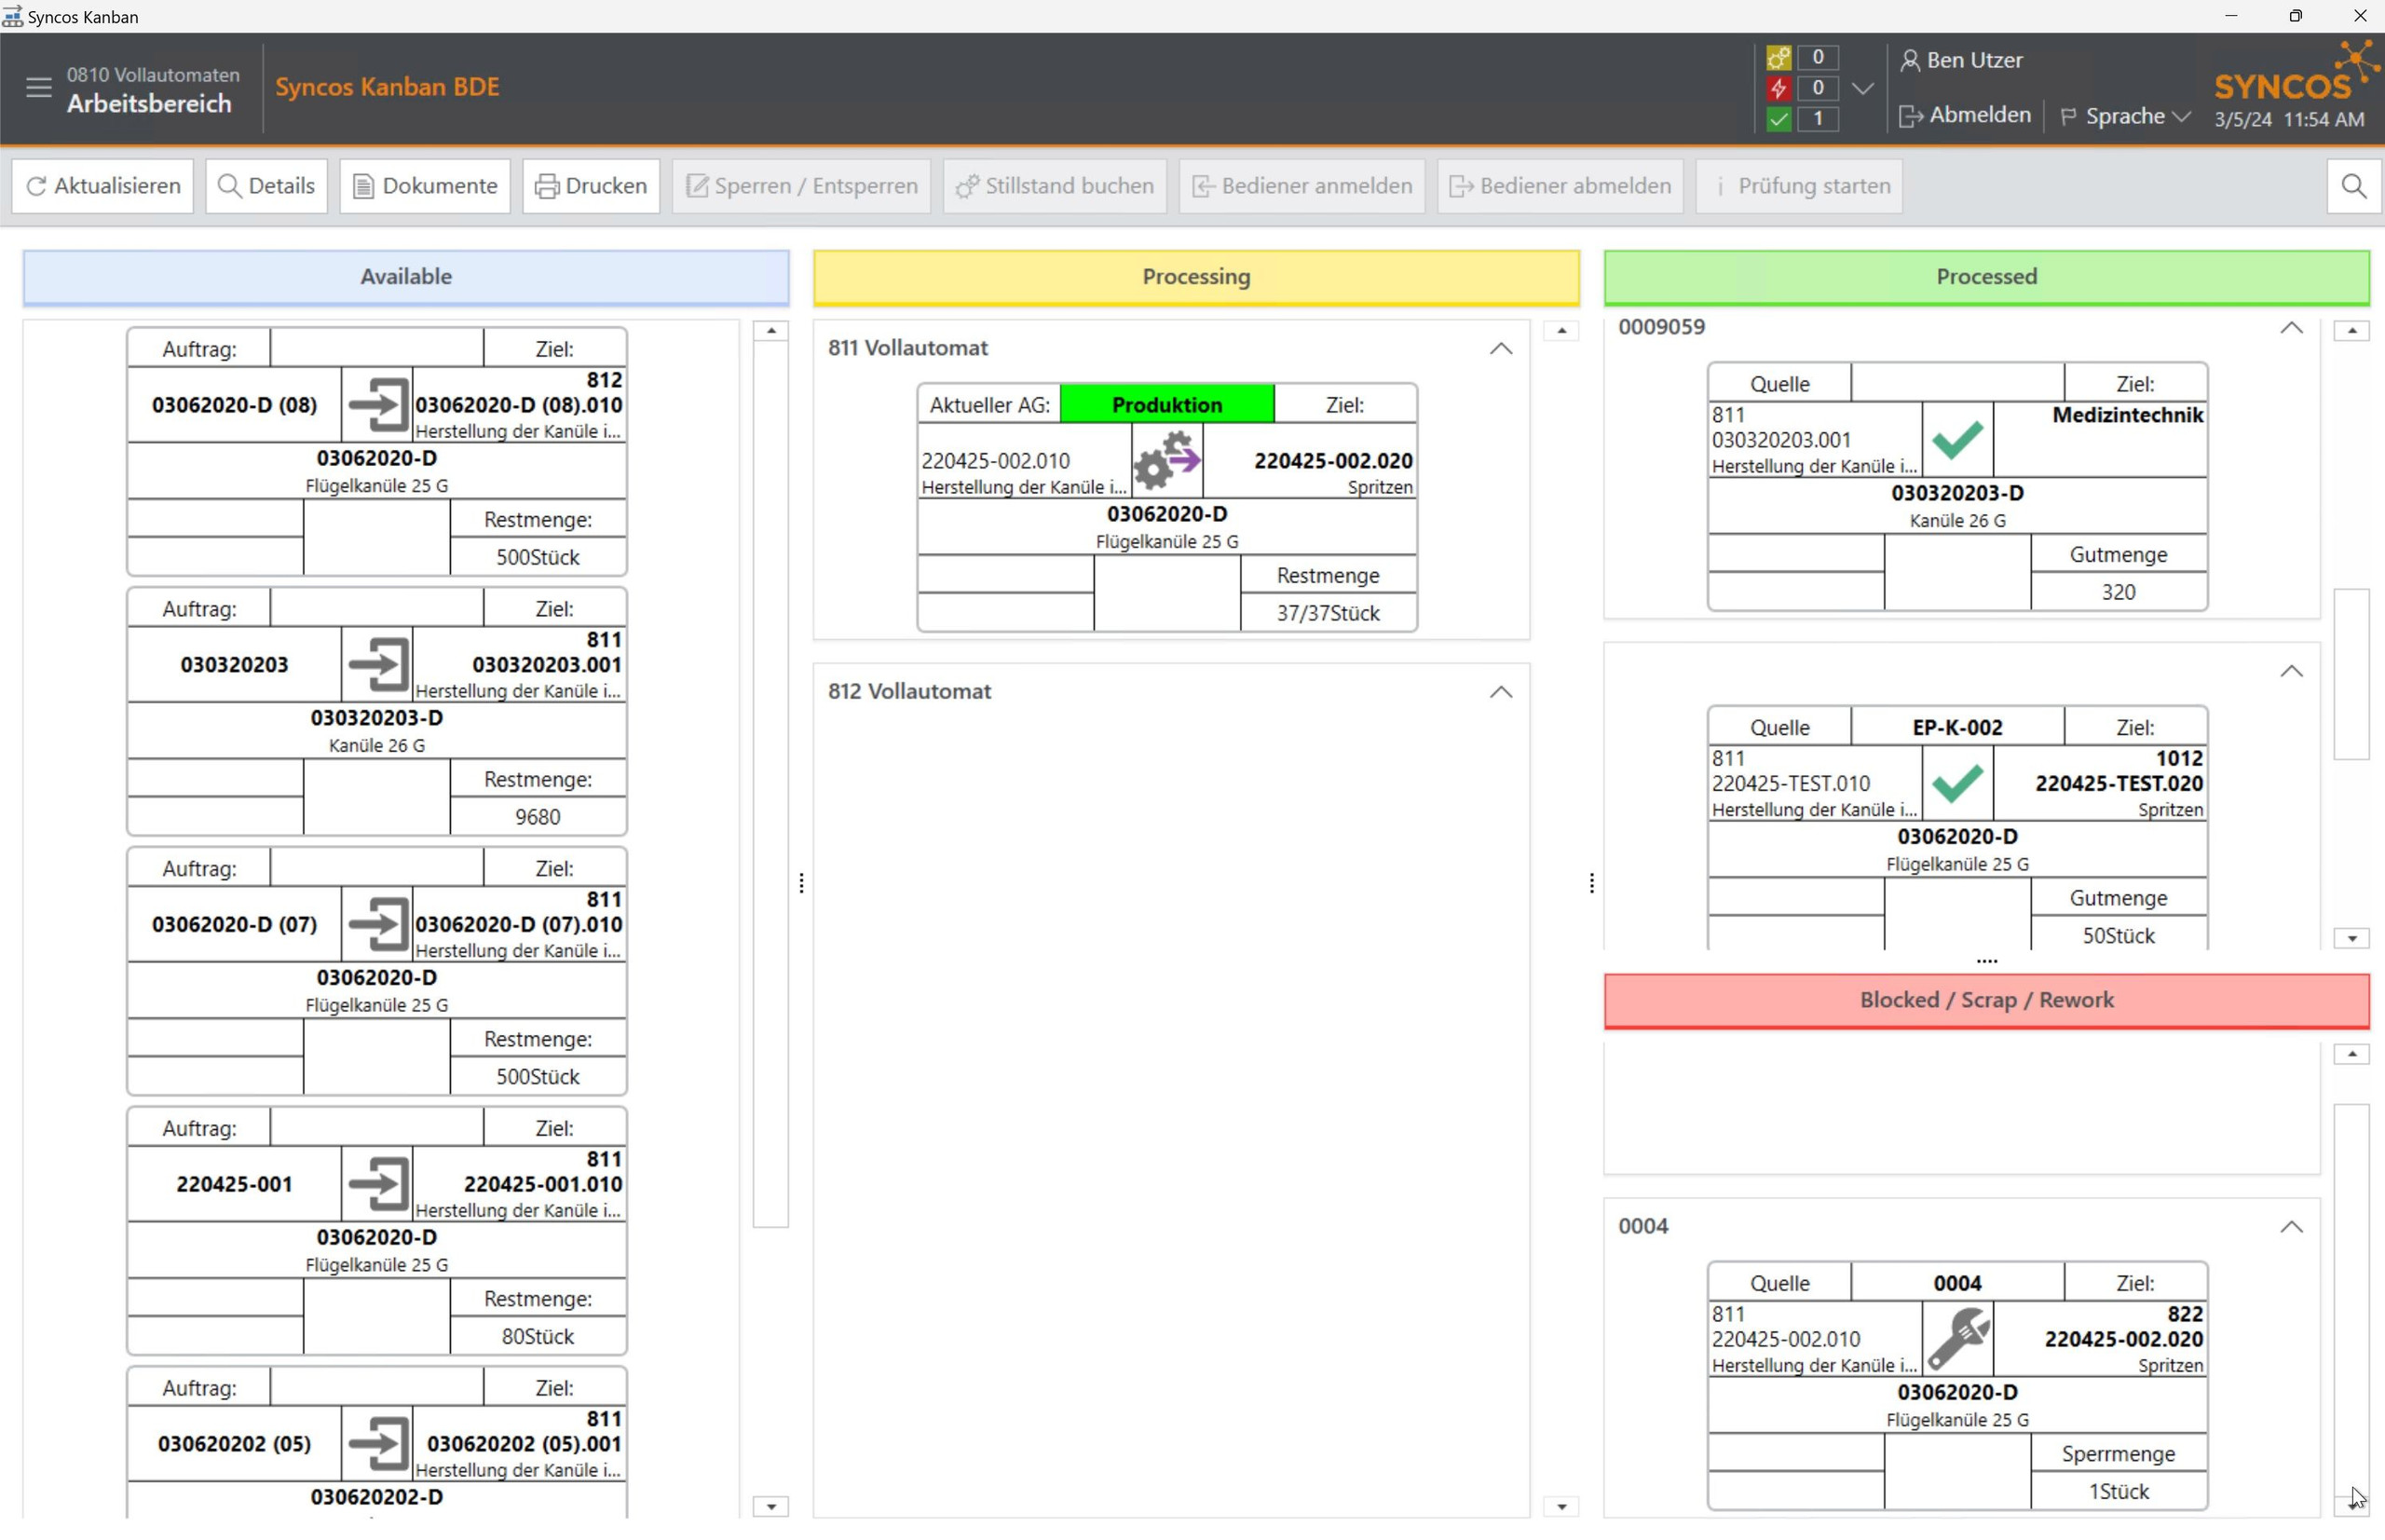Expand the status counter dropdown chevron
The width and height of the screenshot is (2385, 1540).
tap(1862, 88)
